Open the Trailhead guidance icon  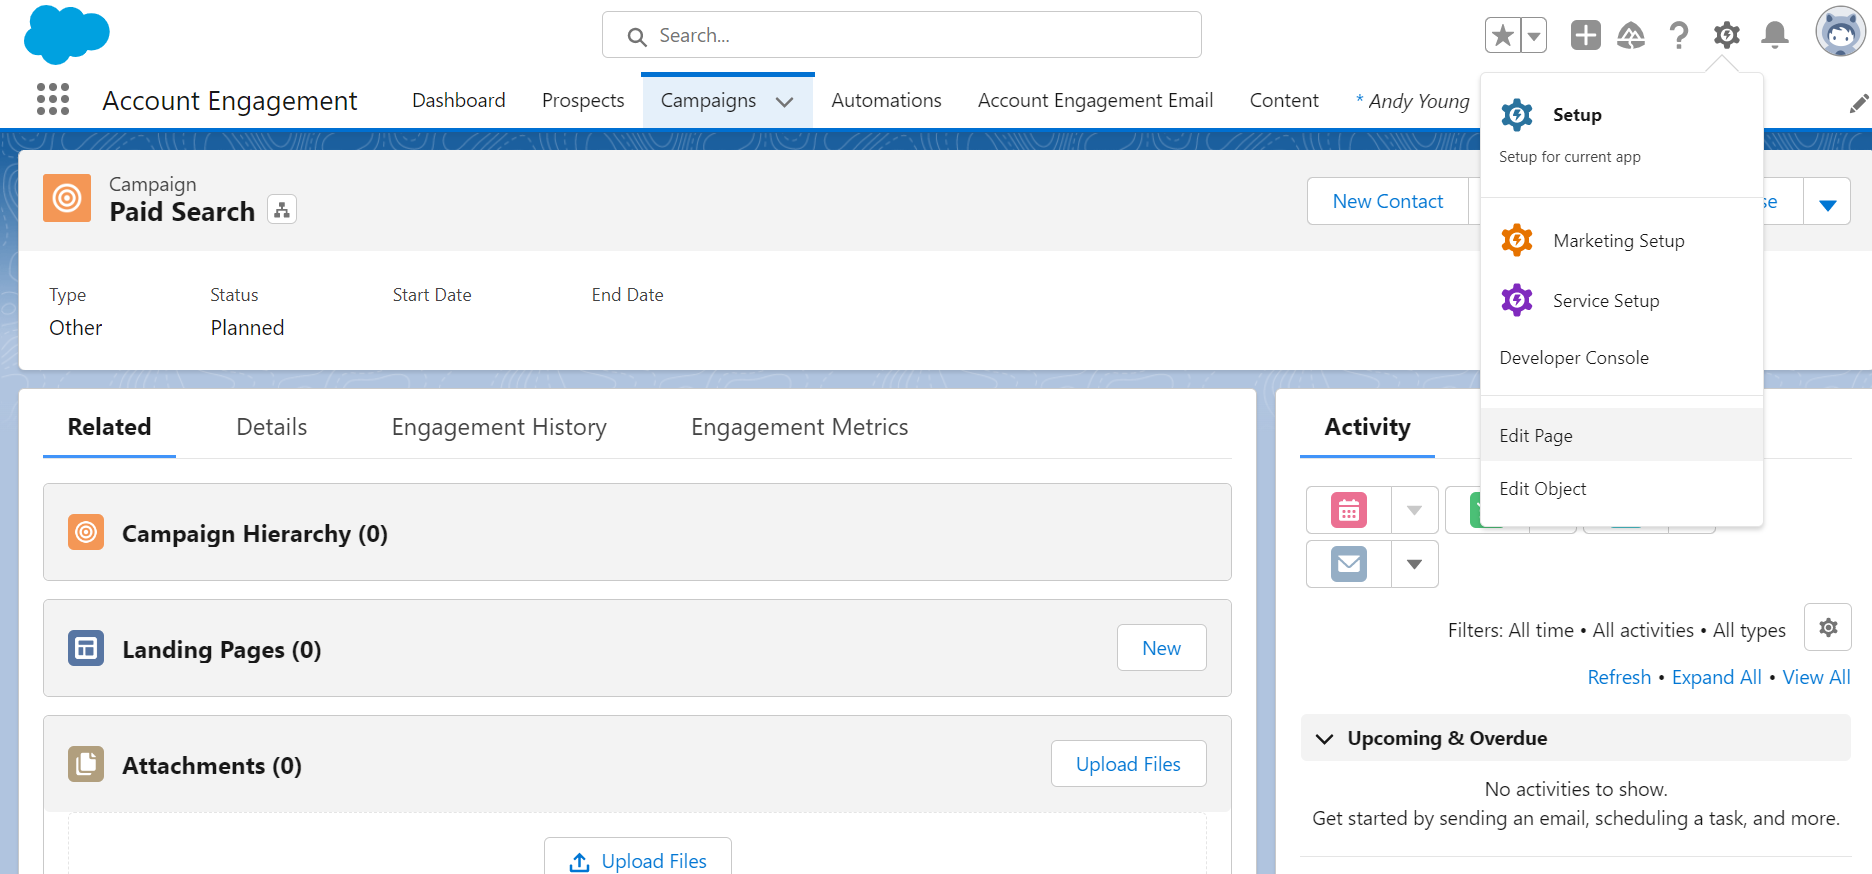point(1631,36)
